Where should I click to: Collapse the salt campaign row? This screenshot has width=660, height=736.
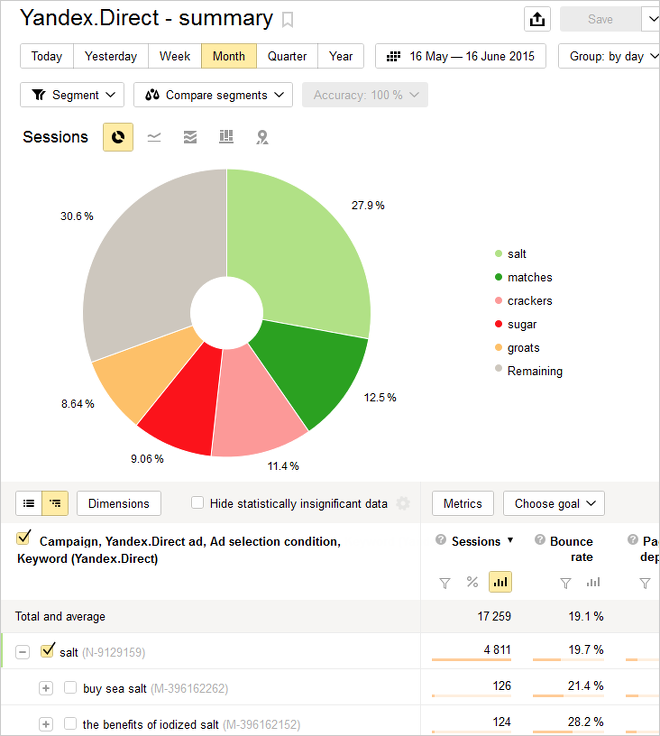(x=22, y=652)
